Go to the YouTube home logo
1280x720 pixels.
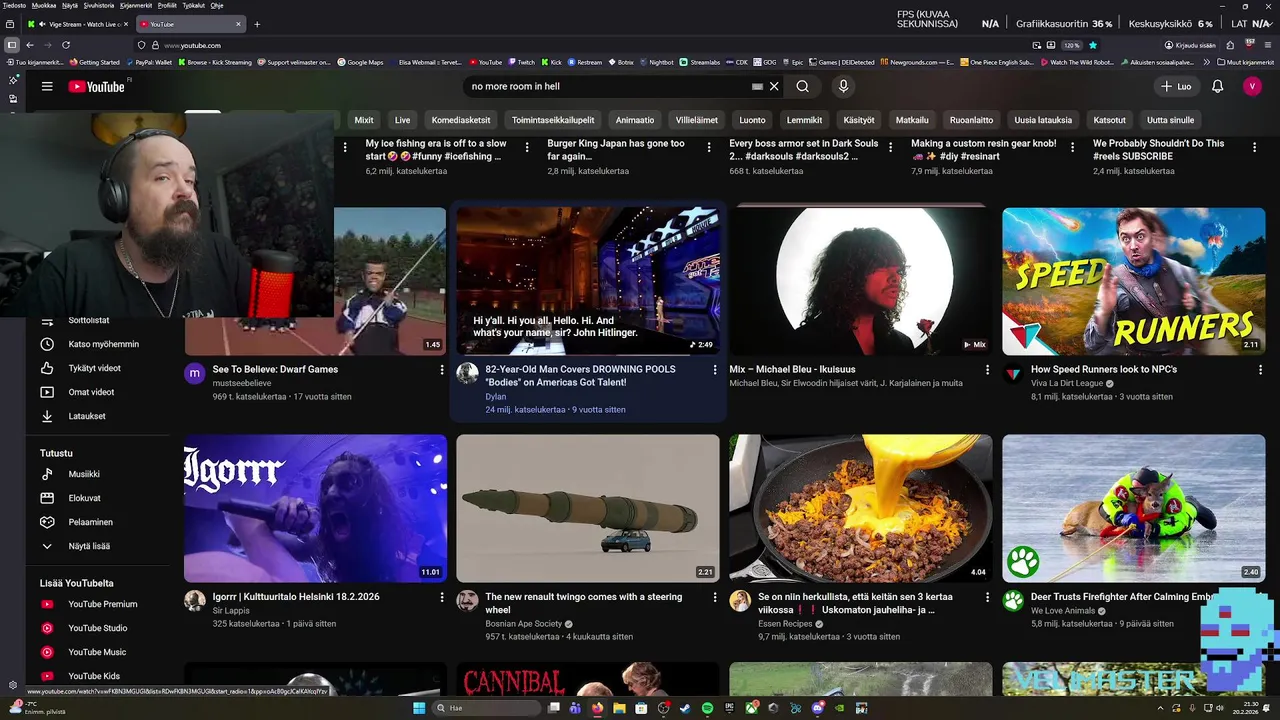pos(97,87)
